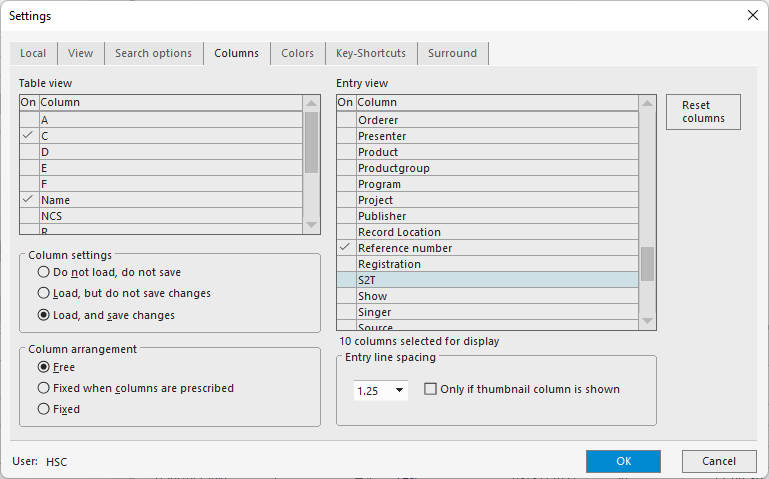
Task: Click the Reset columns button
Action: 703,112
